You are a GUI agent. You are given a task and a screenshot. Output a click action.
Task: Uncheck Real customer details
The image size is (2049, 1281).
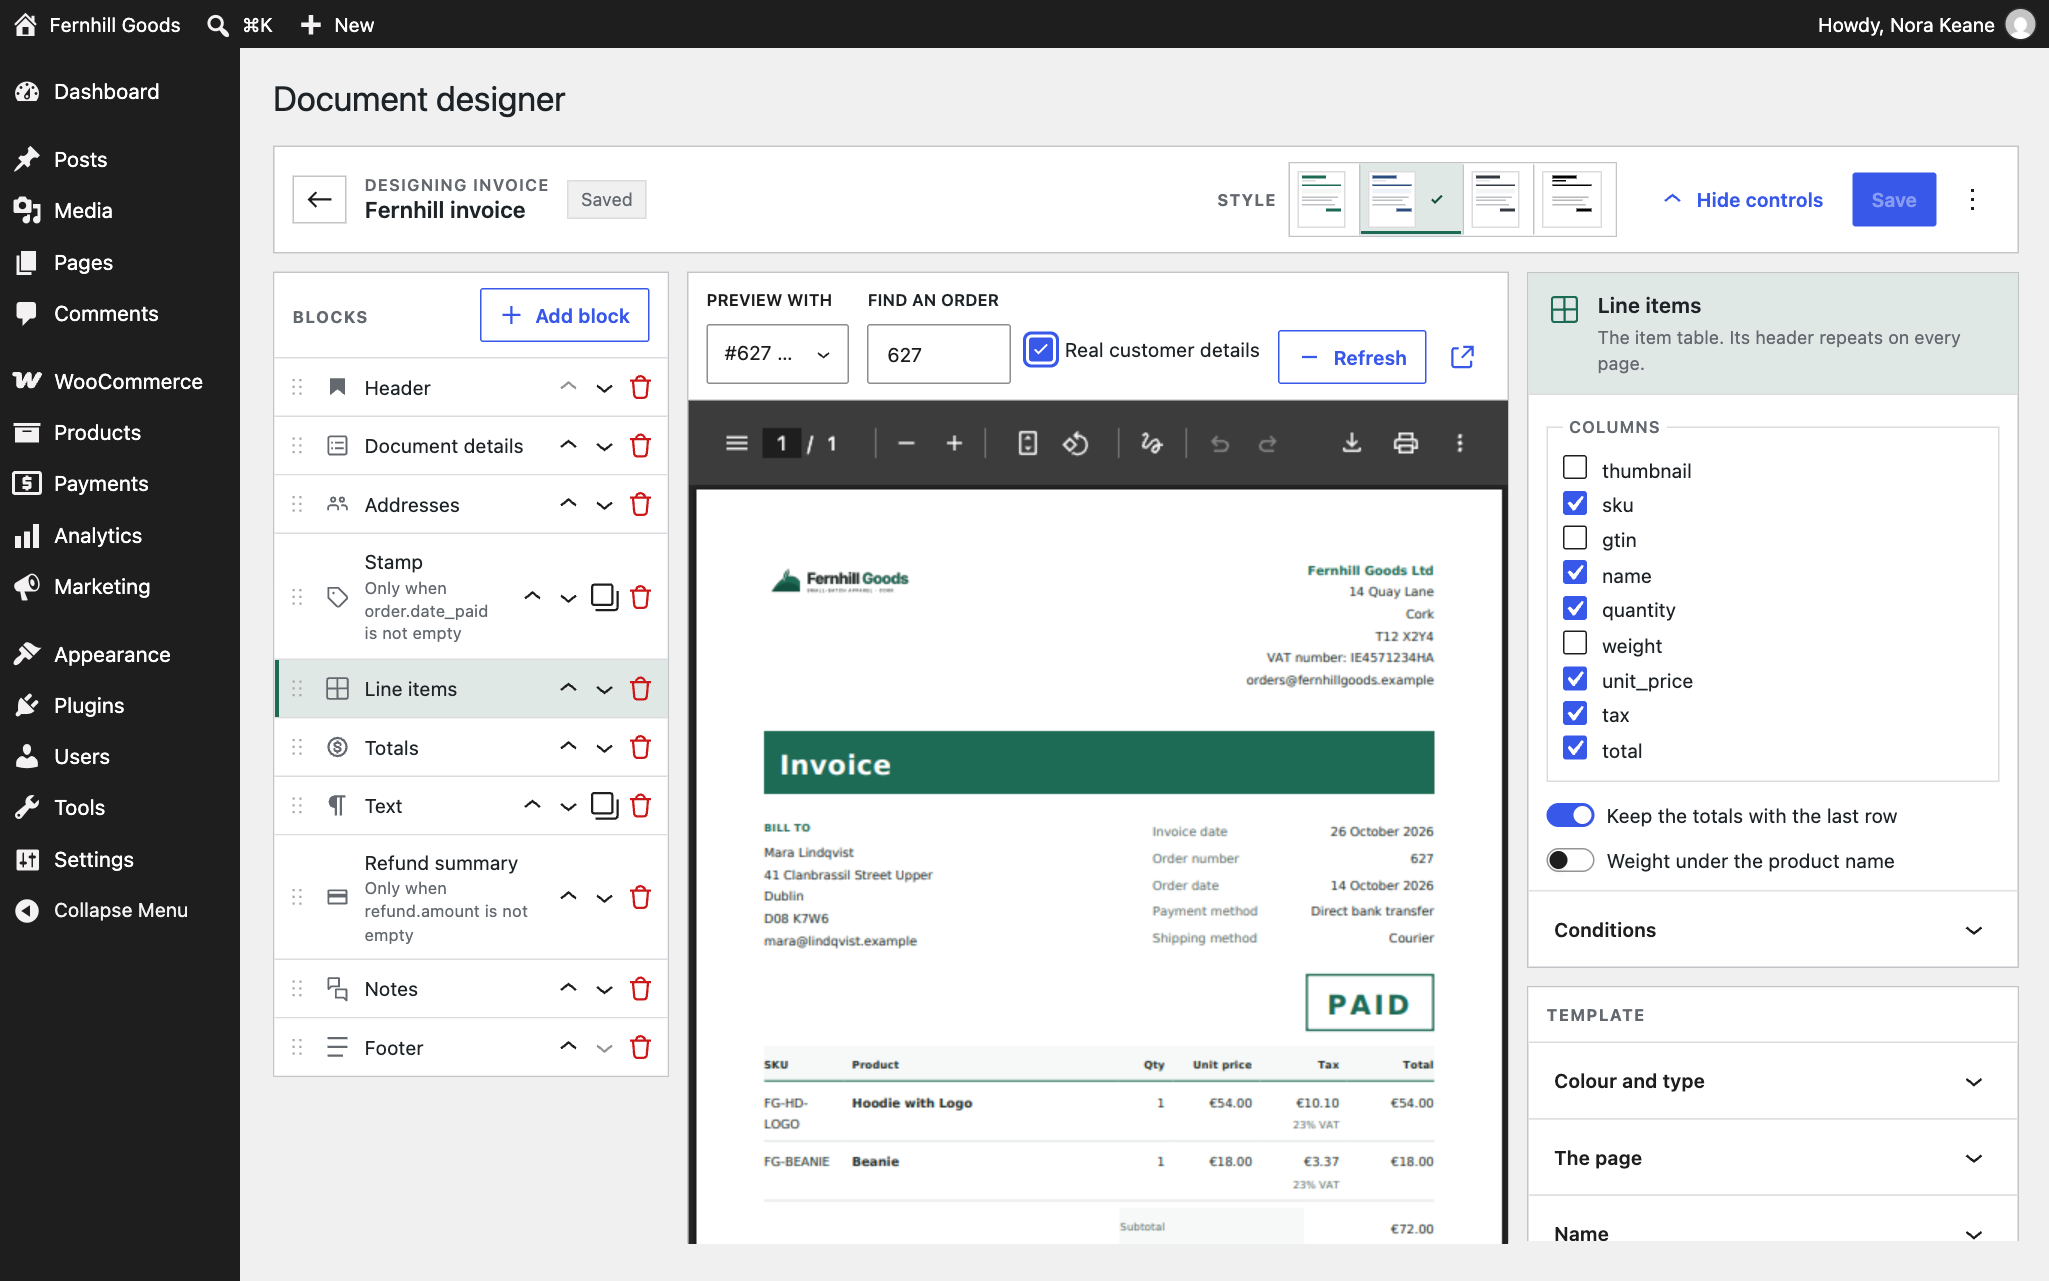(x=1040, y=350)
